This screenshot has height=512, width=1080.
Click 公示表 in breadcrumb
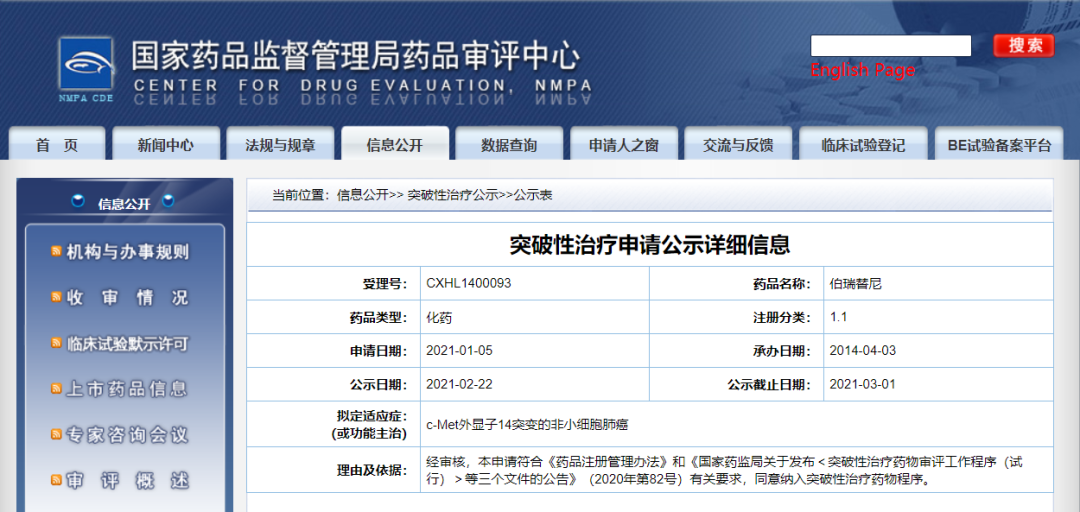coord(532,195)
